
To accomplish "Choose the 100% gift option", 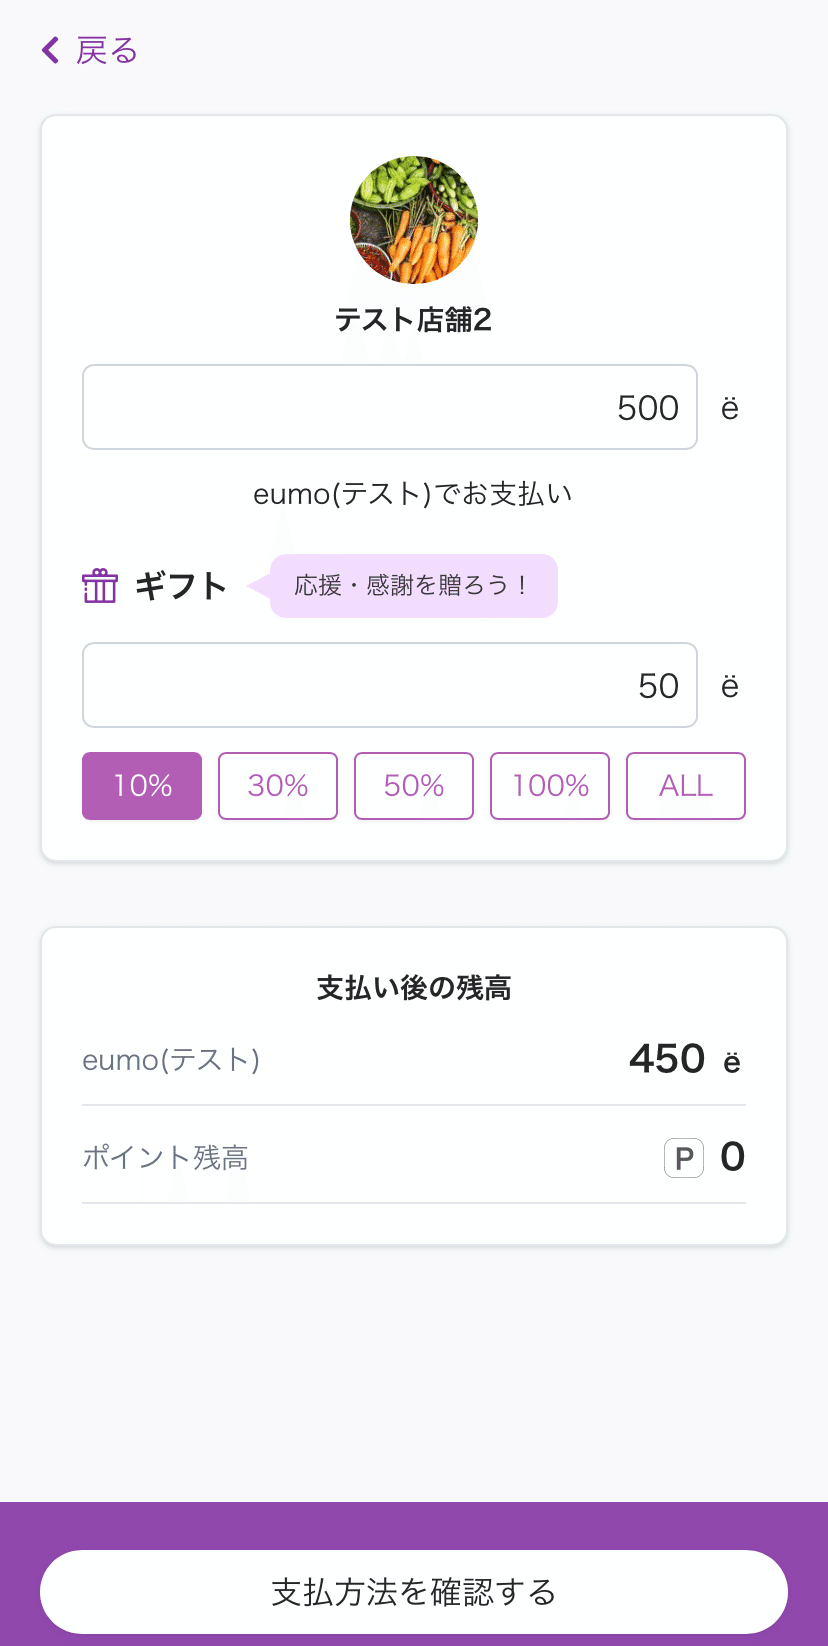I will pos(550,786).
